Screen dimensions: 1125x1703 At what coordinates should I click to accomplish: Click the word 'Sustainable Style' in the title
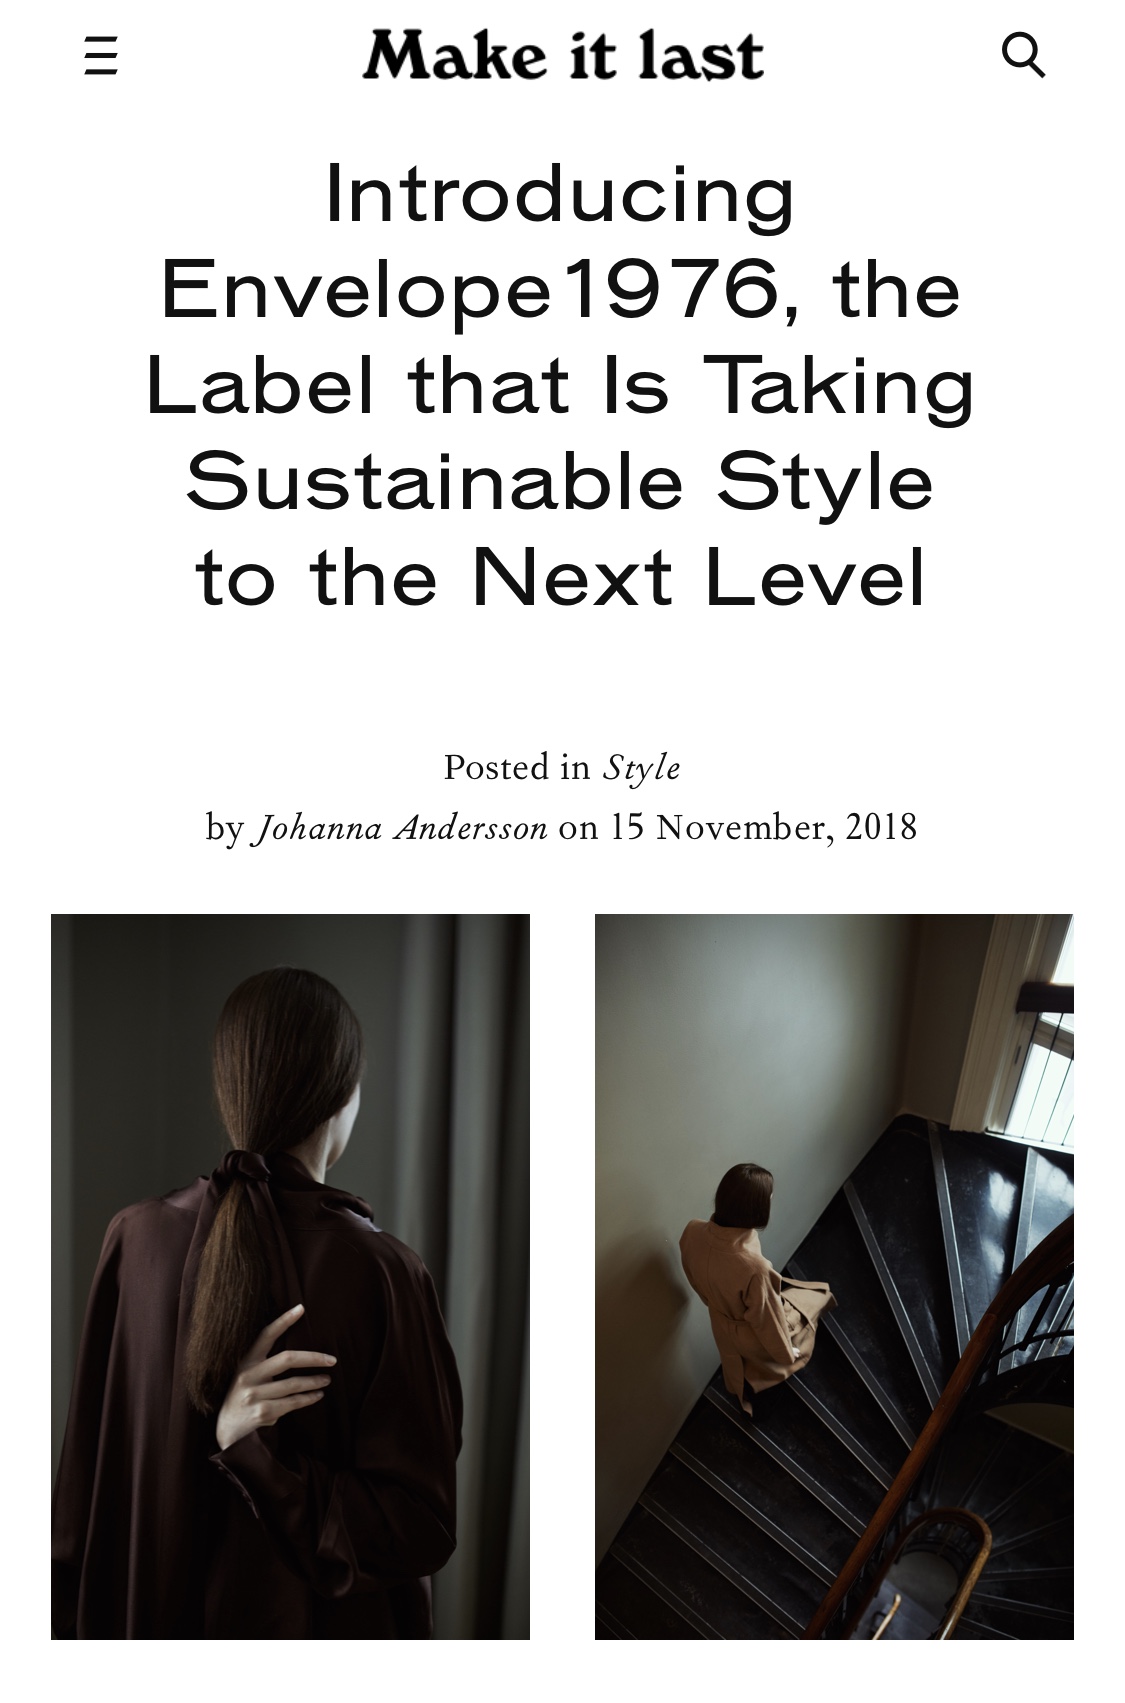pos(560,482)
